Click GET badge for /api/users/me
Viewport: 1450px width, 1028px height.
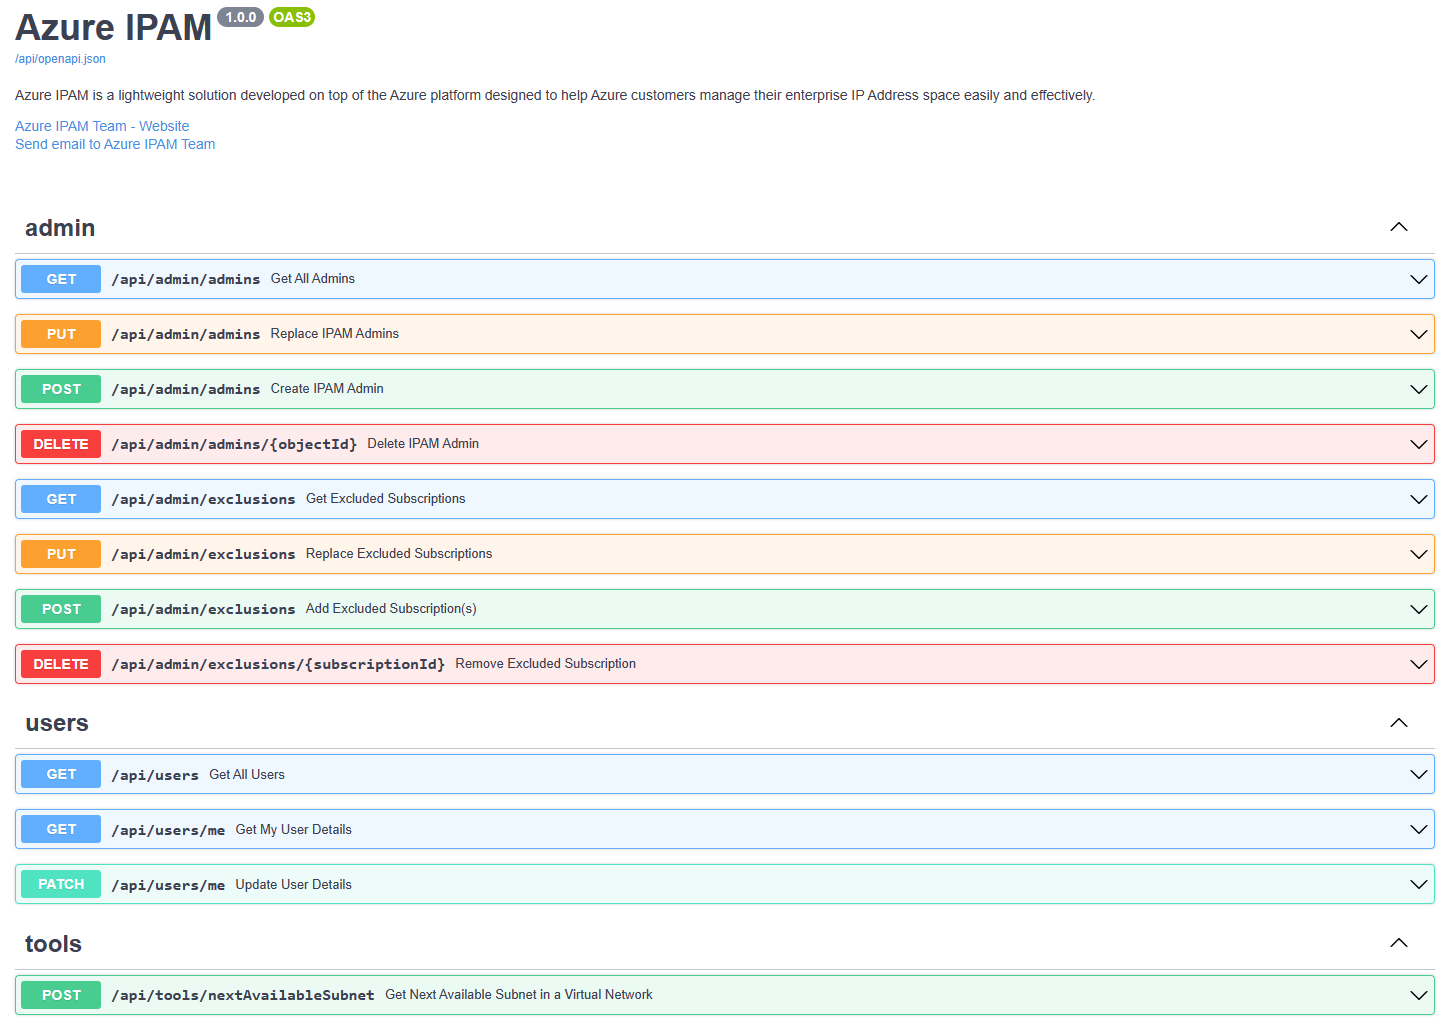point(61,829)
